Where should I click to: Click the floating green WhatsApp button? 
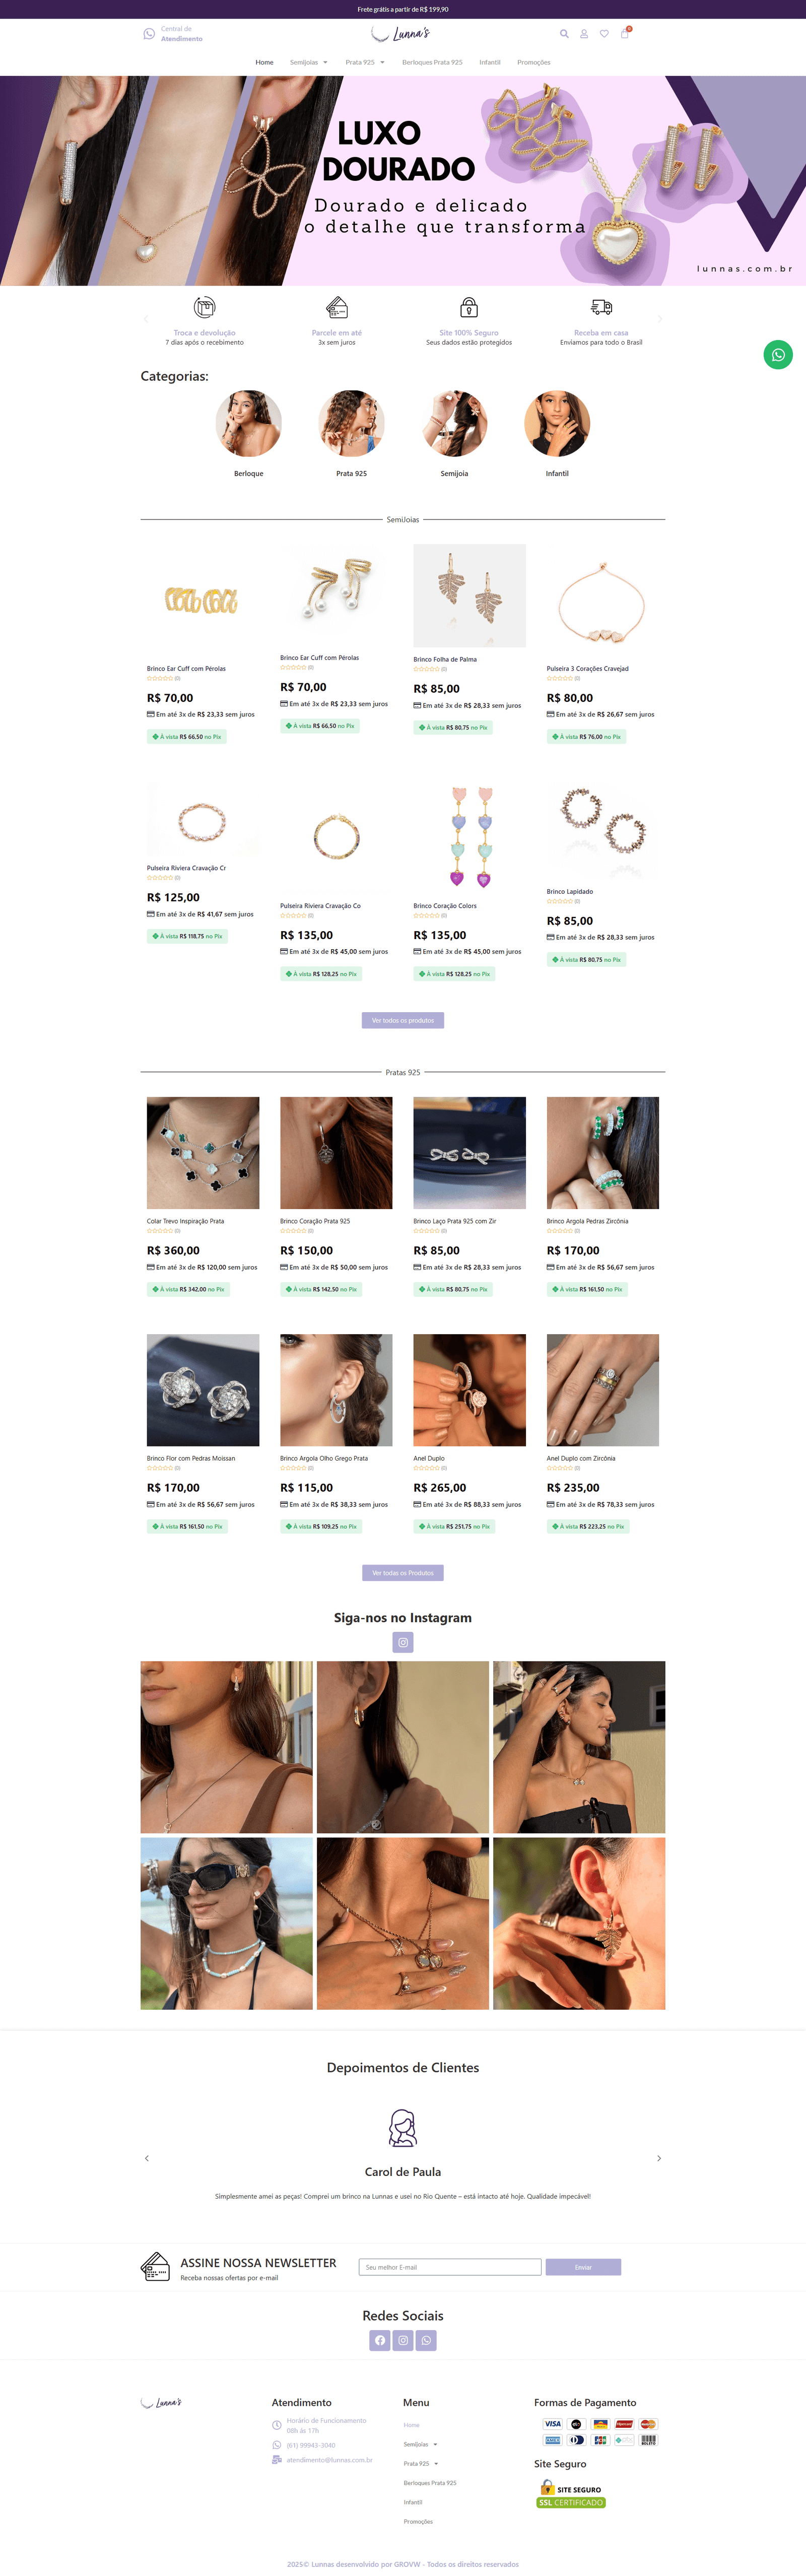[778, 355]
